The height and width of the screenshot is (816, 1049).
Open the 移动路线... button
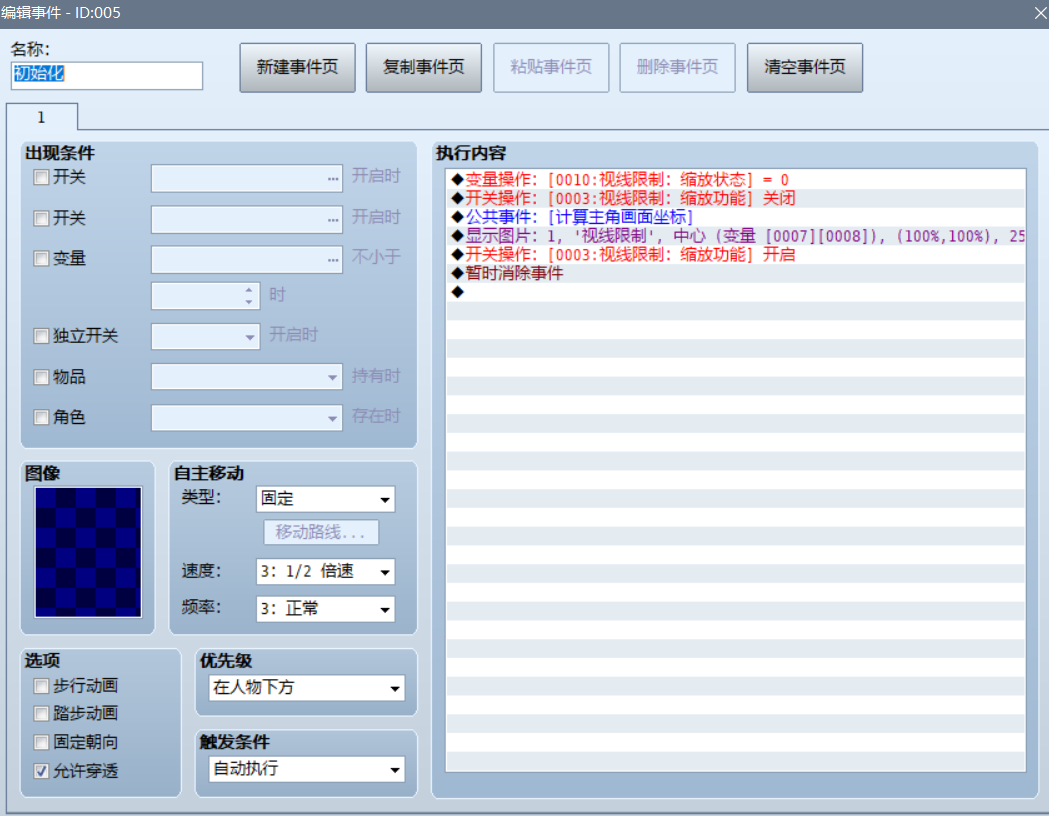pos(320,532)
